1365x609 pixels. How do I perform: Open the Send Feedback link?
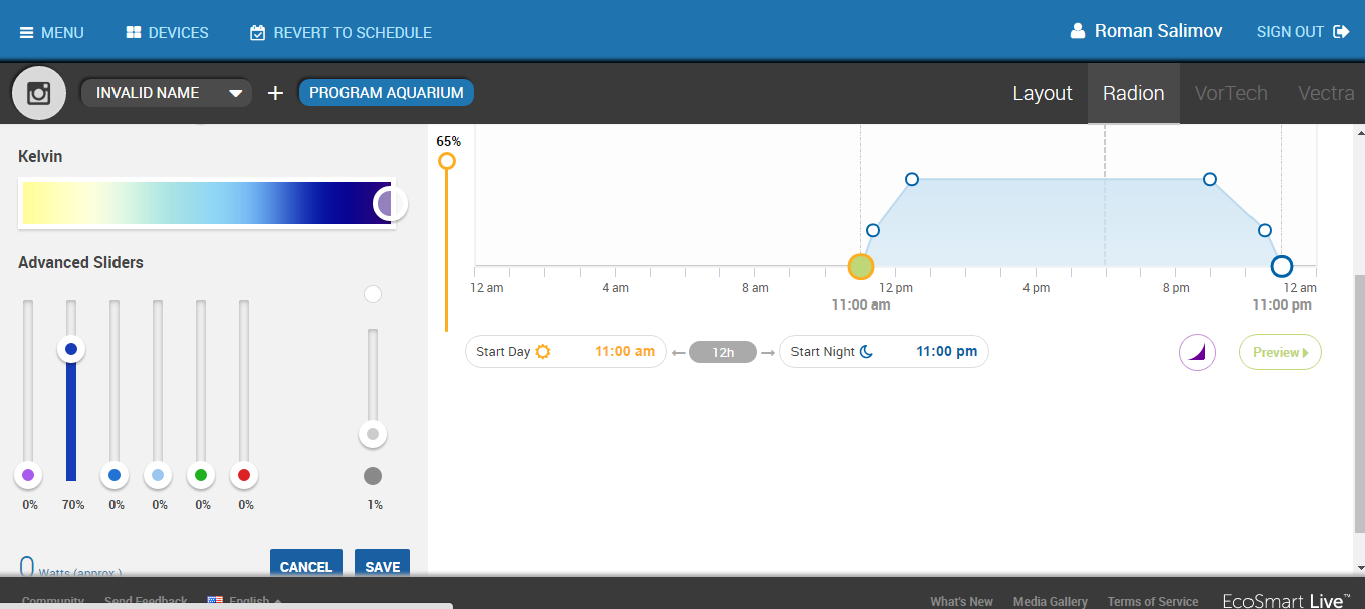(146, 602)
